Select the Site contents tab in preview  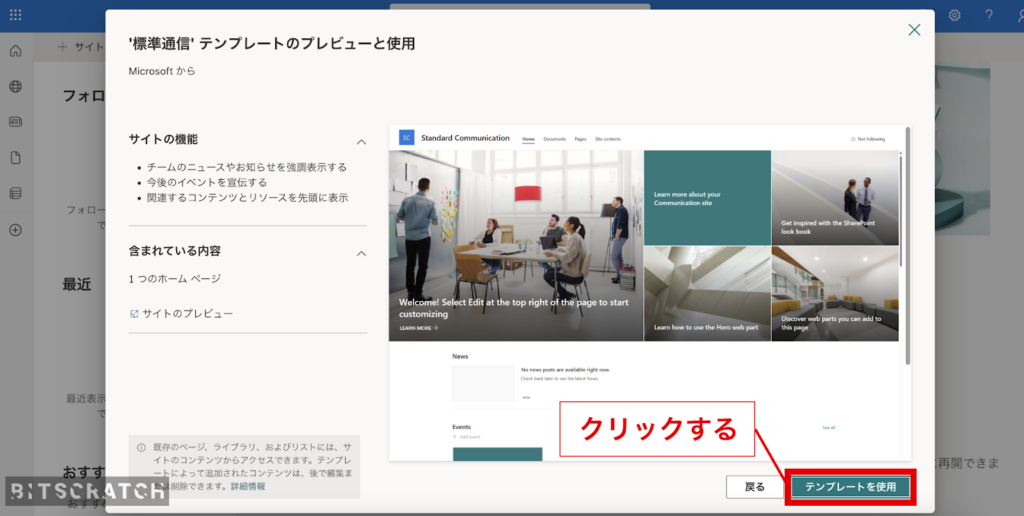pyautogui.click(x=607, y=139)
